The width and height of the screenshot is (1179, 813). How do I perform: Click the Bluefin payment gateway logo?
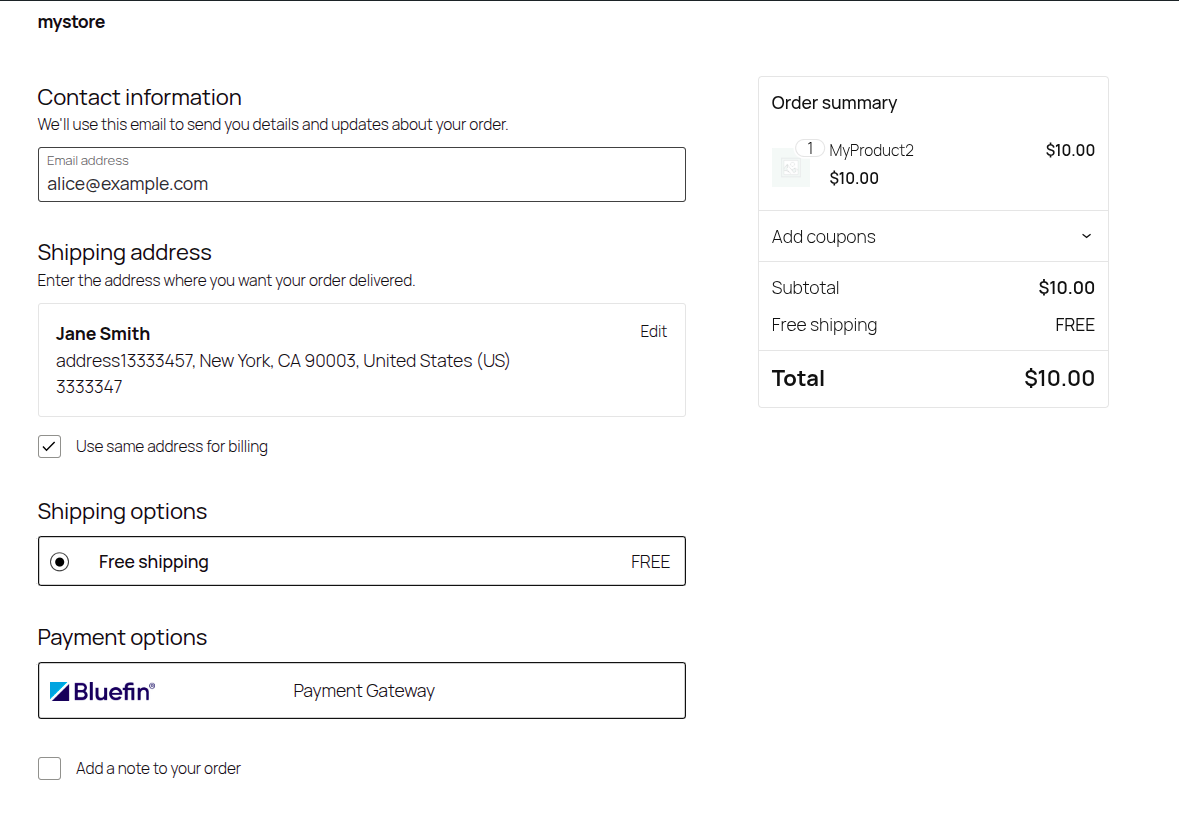pos(103,690)
